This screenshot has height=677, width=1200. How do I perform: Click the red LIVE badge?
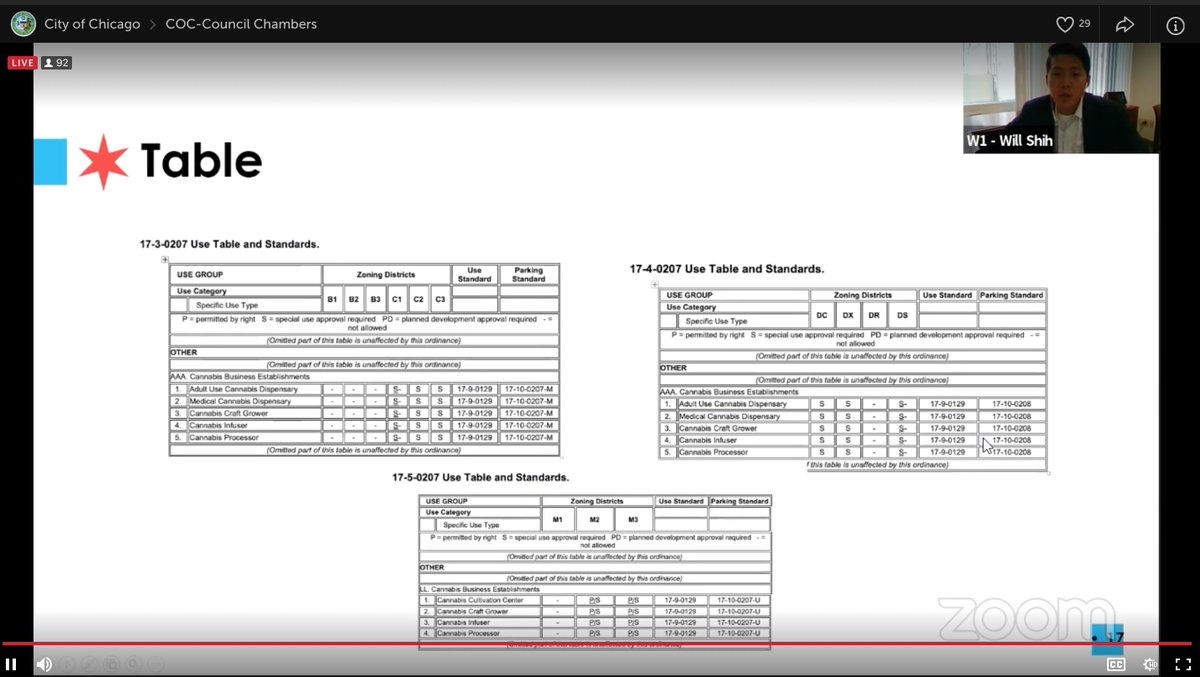point(22,63)
